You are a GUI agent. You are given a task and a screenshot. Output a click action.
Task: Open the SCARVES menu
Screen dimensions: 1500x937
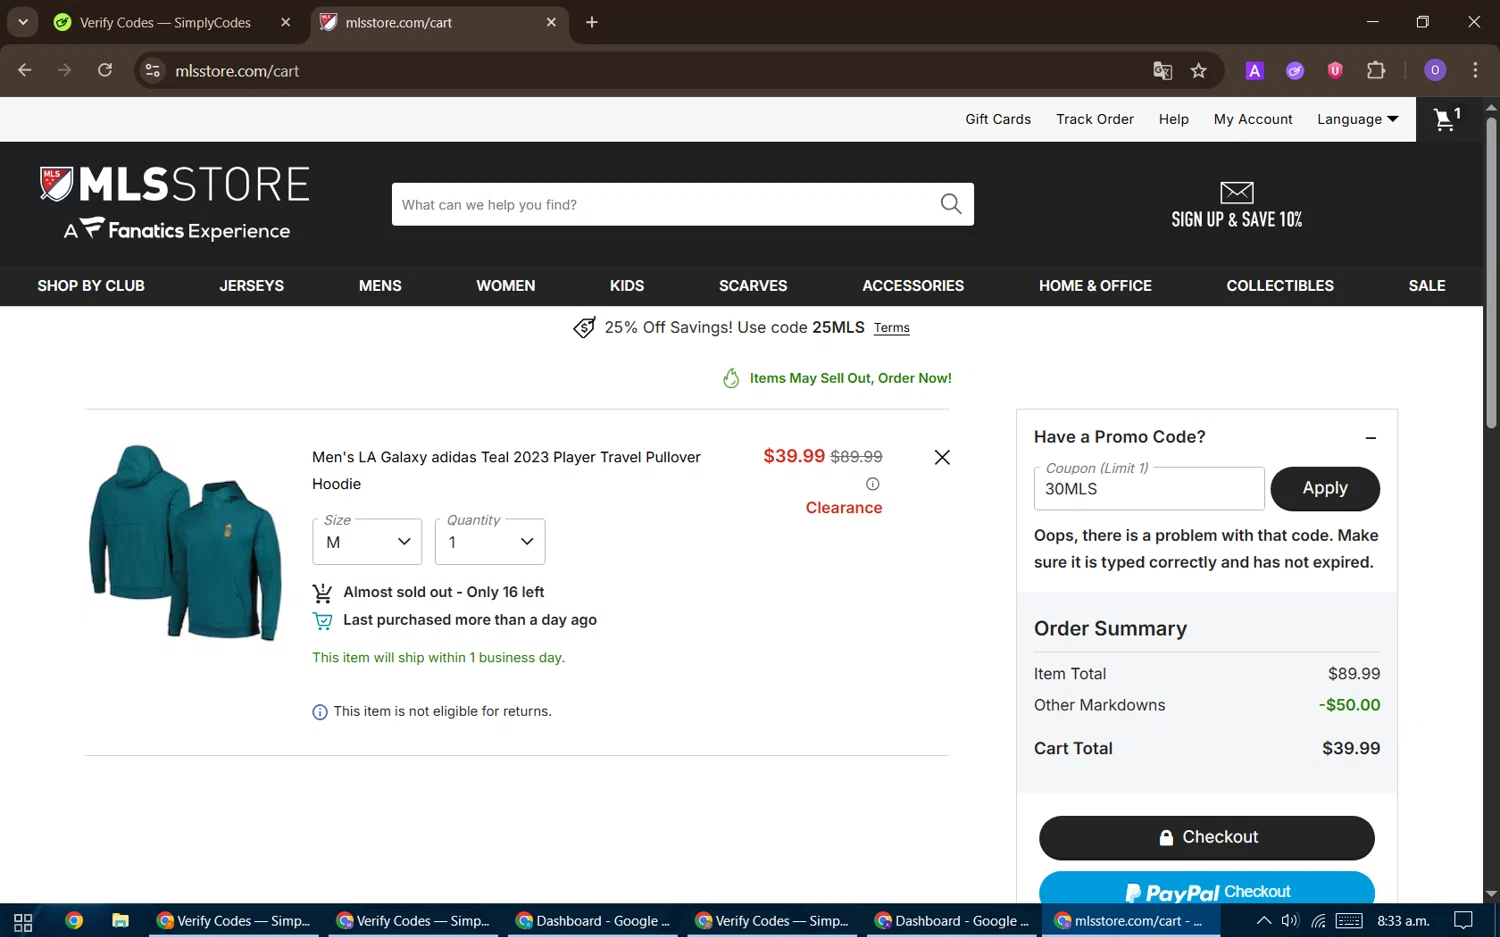pyautogui.click(x=753, y=286)
